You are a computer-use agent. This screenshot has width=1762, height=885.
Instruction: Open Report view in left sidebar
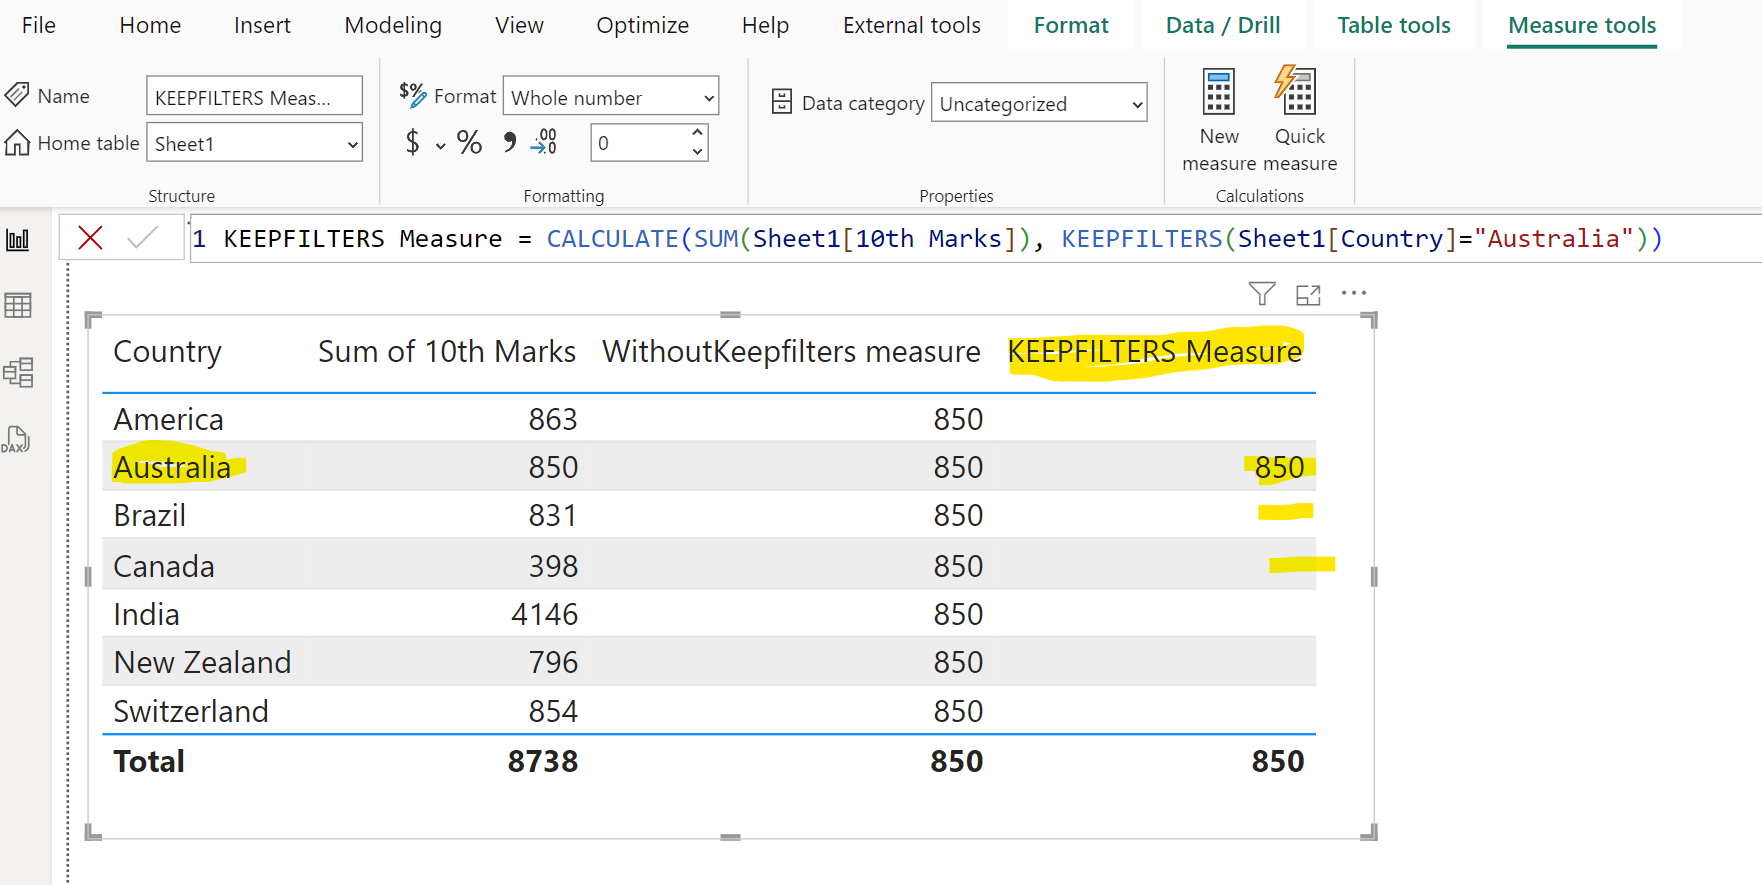coord(18,240)
